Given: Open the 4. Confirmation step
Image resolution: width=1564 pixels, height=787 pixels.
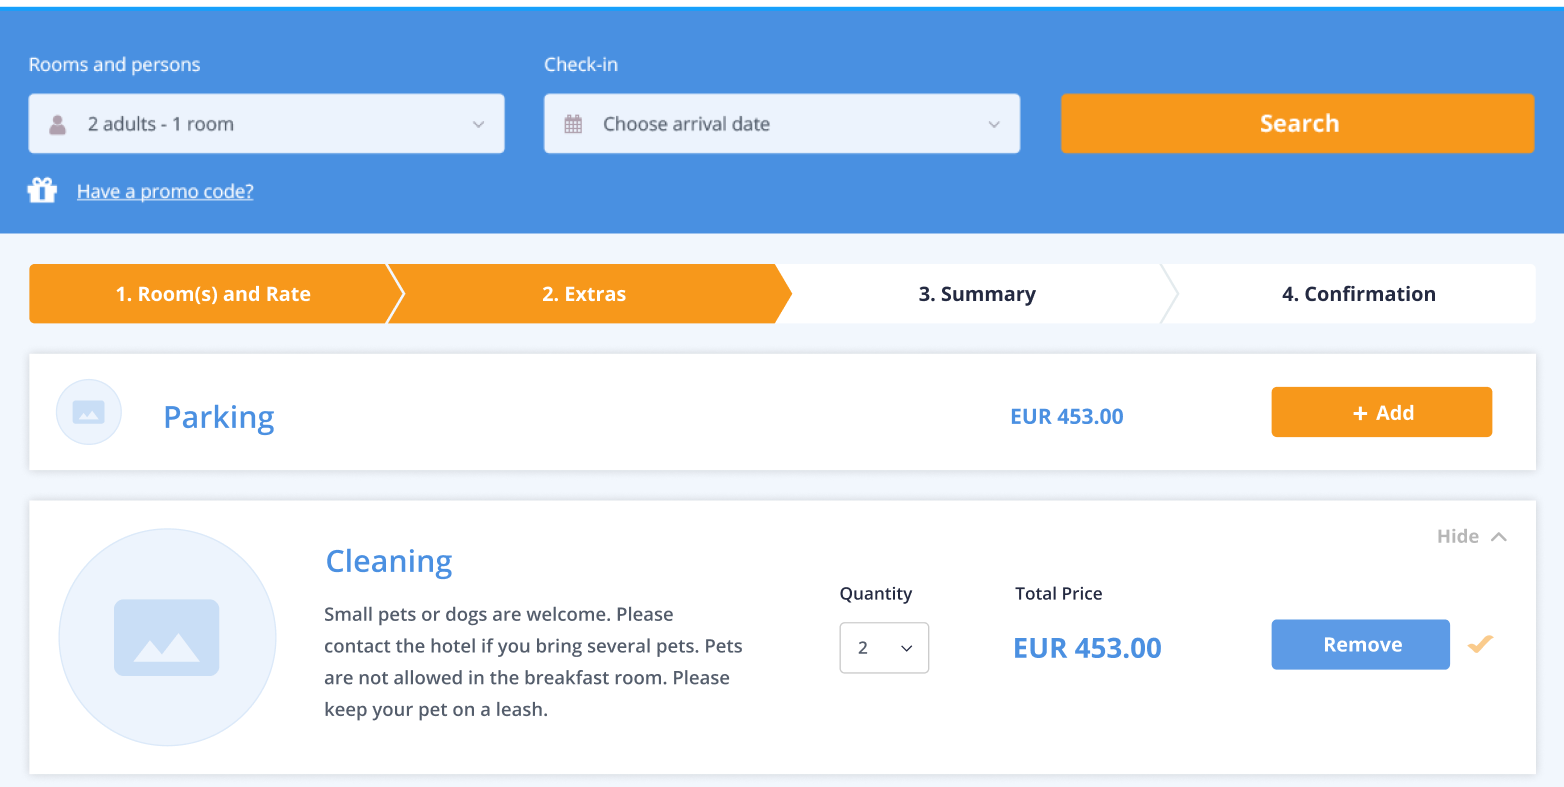Looking at the screenshot, I should point(1358,294).
